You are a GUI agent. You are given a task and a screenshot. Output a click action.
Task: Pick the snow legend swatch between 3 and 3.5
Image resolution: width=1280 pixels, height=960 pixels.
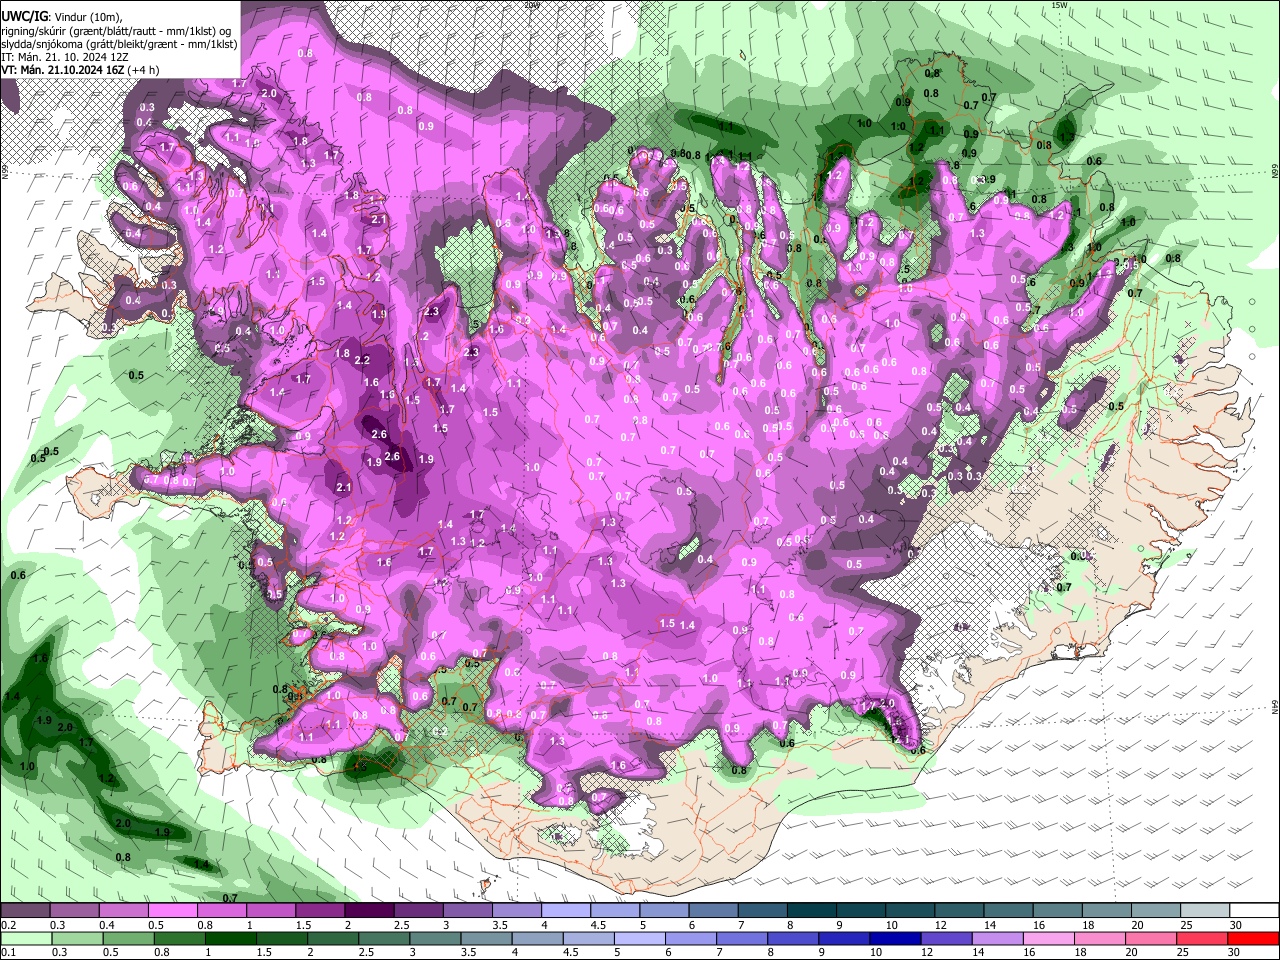click(x=467, y=910)
